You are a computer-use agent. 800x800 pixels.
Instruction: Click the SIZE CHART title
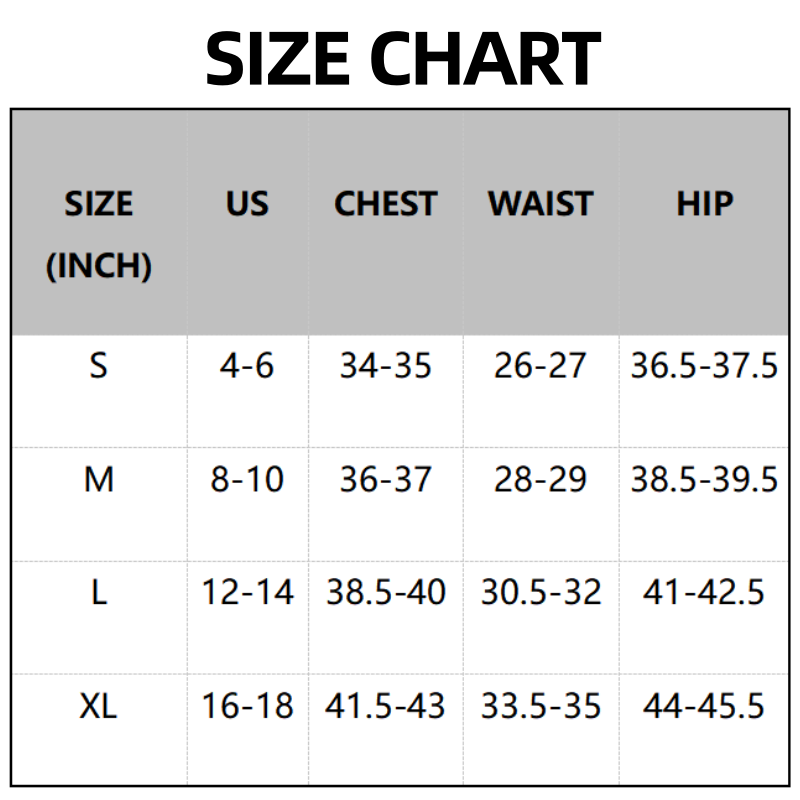pyautogui.click(x=402, y=58)
